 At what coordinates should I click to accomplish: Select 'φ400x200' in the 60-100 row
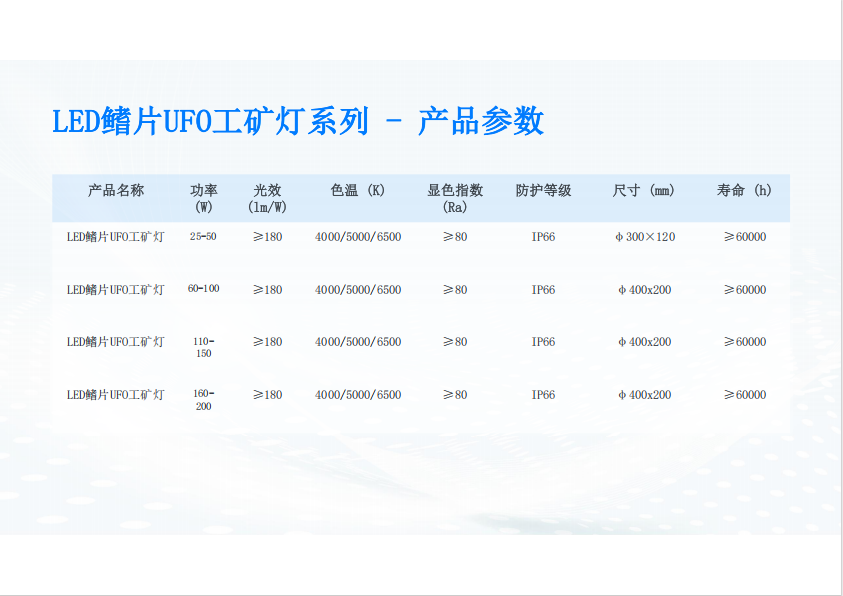tap(645, 290)
